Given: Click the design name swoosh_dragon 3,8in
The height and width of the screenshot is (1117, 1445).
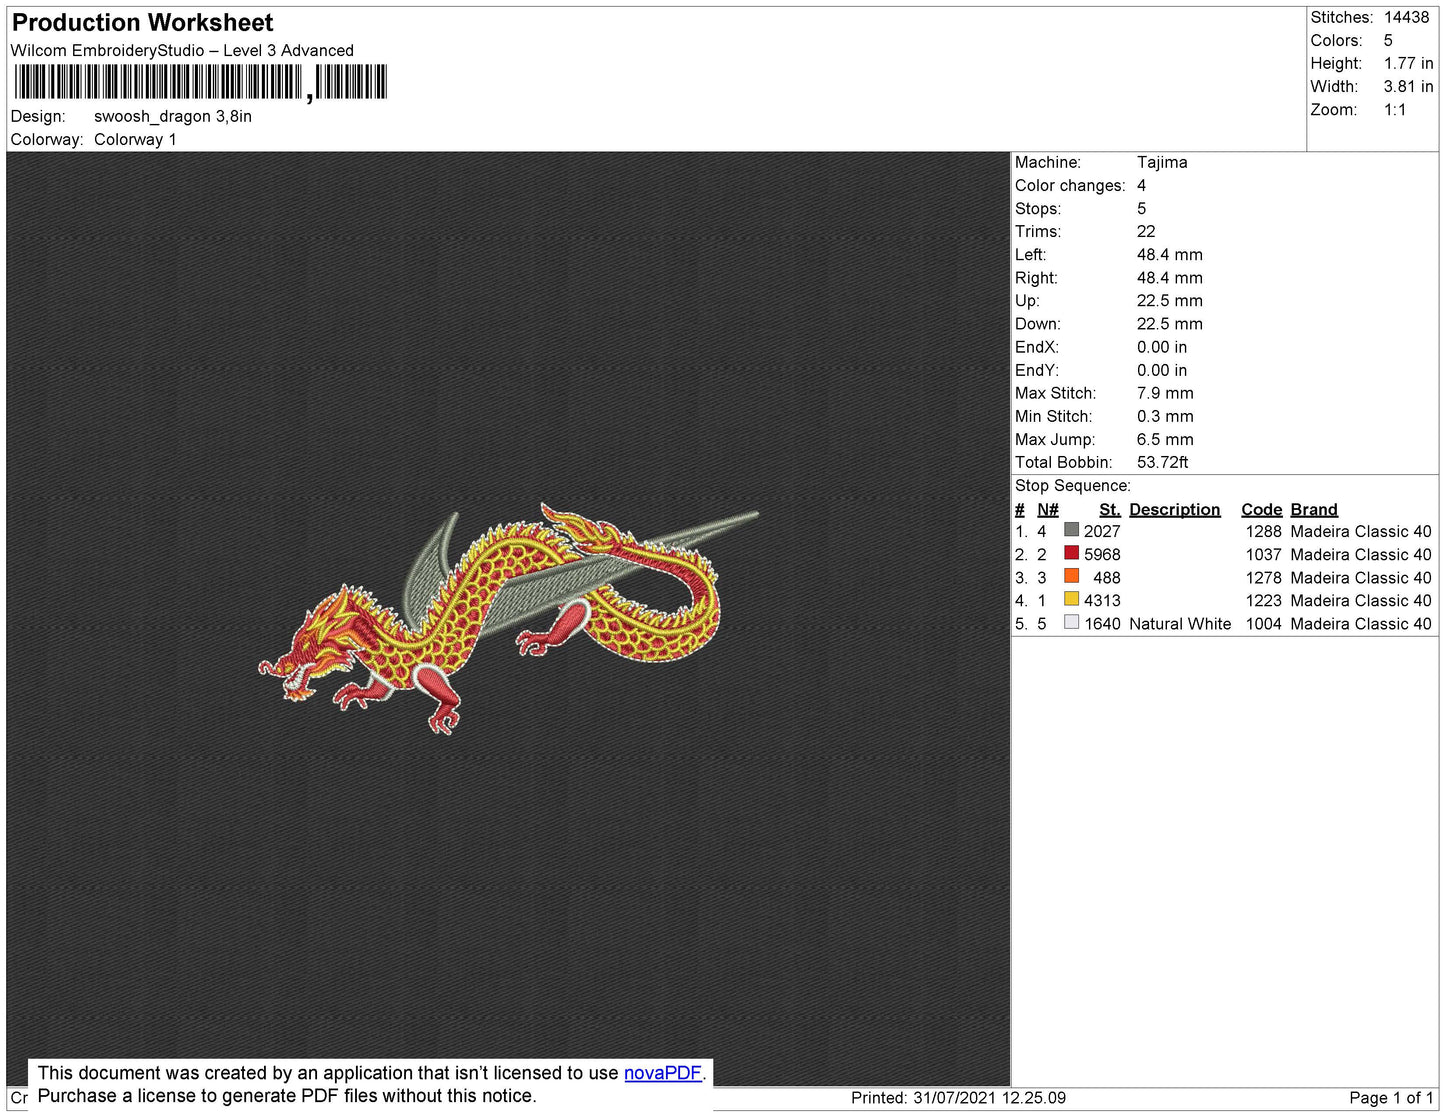Looking at the screenshot, I should click(x=172, y=116).
